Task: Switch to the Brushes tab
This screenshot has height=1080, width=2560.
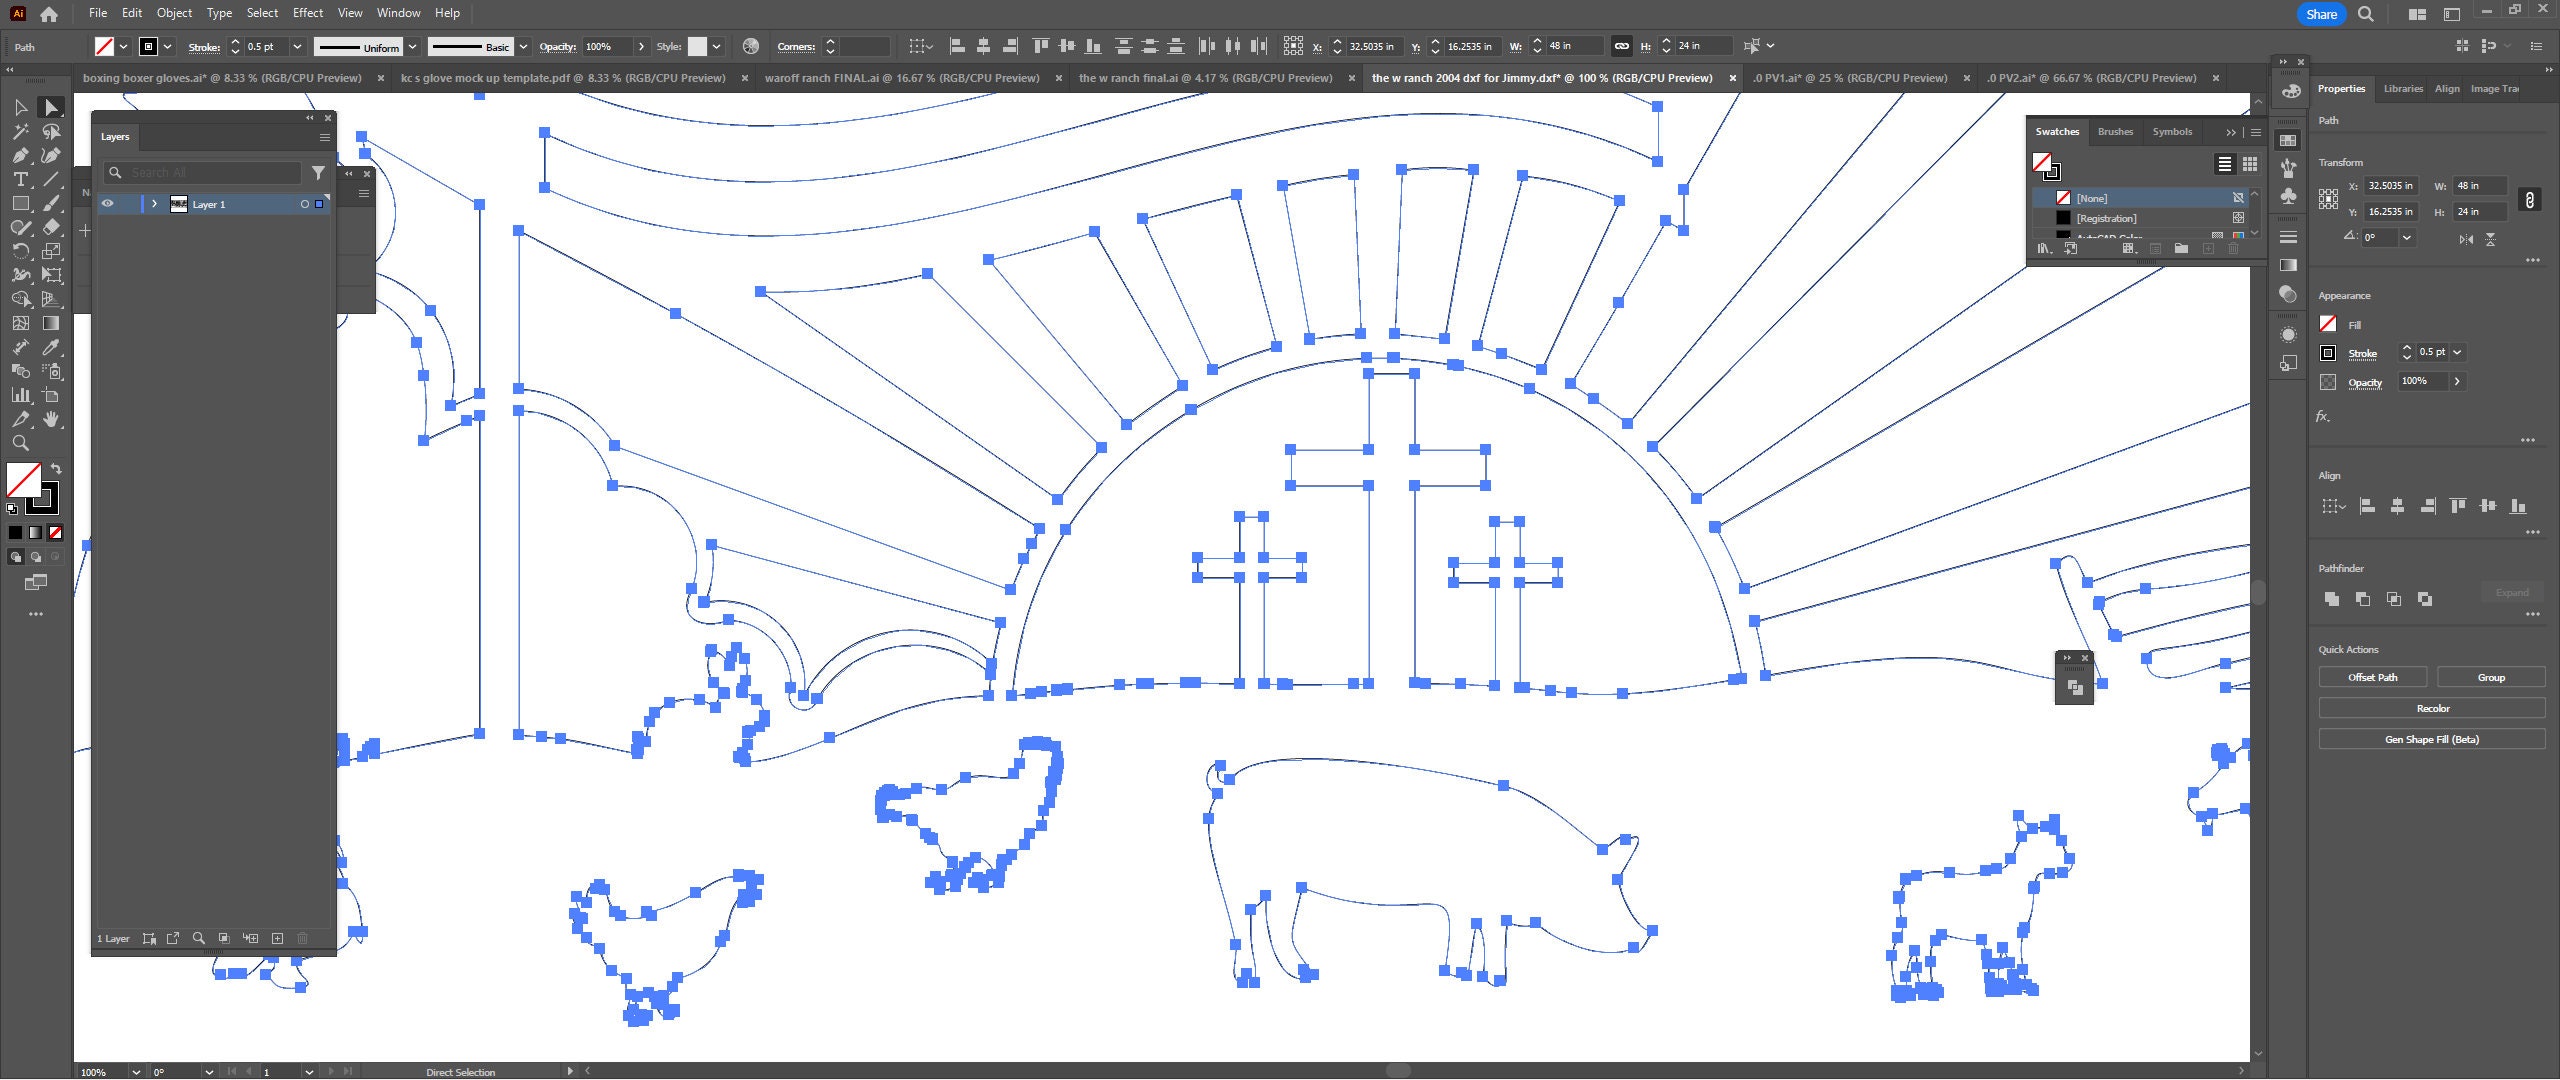Action: (2114, 131)
